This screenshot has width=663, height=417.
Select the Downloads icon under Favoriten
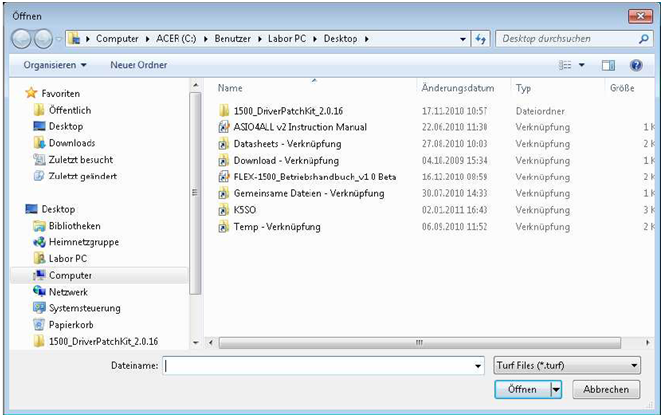point(40,143)
